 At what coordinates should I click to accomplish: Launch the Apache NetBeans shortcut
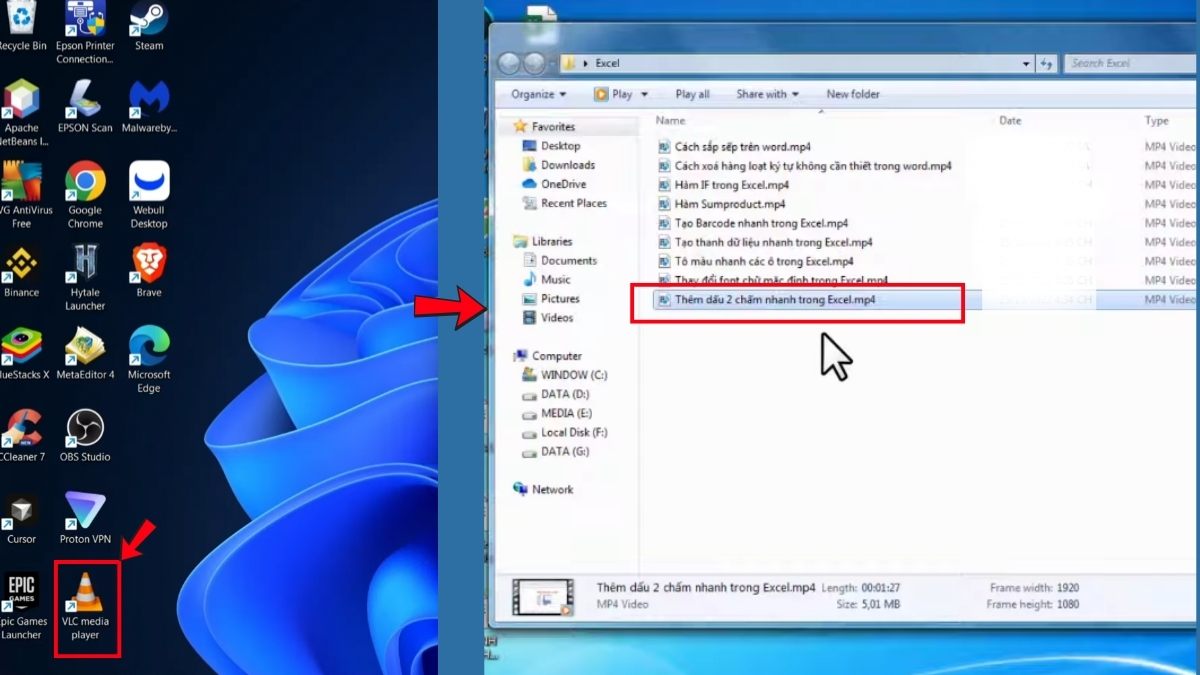click(x=21, y=113)
